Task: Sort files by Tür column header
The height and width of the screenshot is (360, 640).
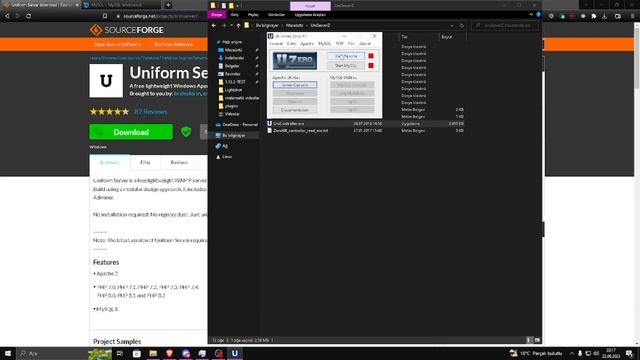Action: tap(418, 37)
